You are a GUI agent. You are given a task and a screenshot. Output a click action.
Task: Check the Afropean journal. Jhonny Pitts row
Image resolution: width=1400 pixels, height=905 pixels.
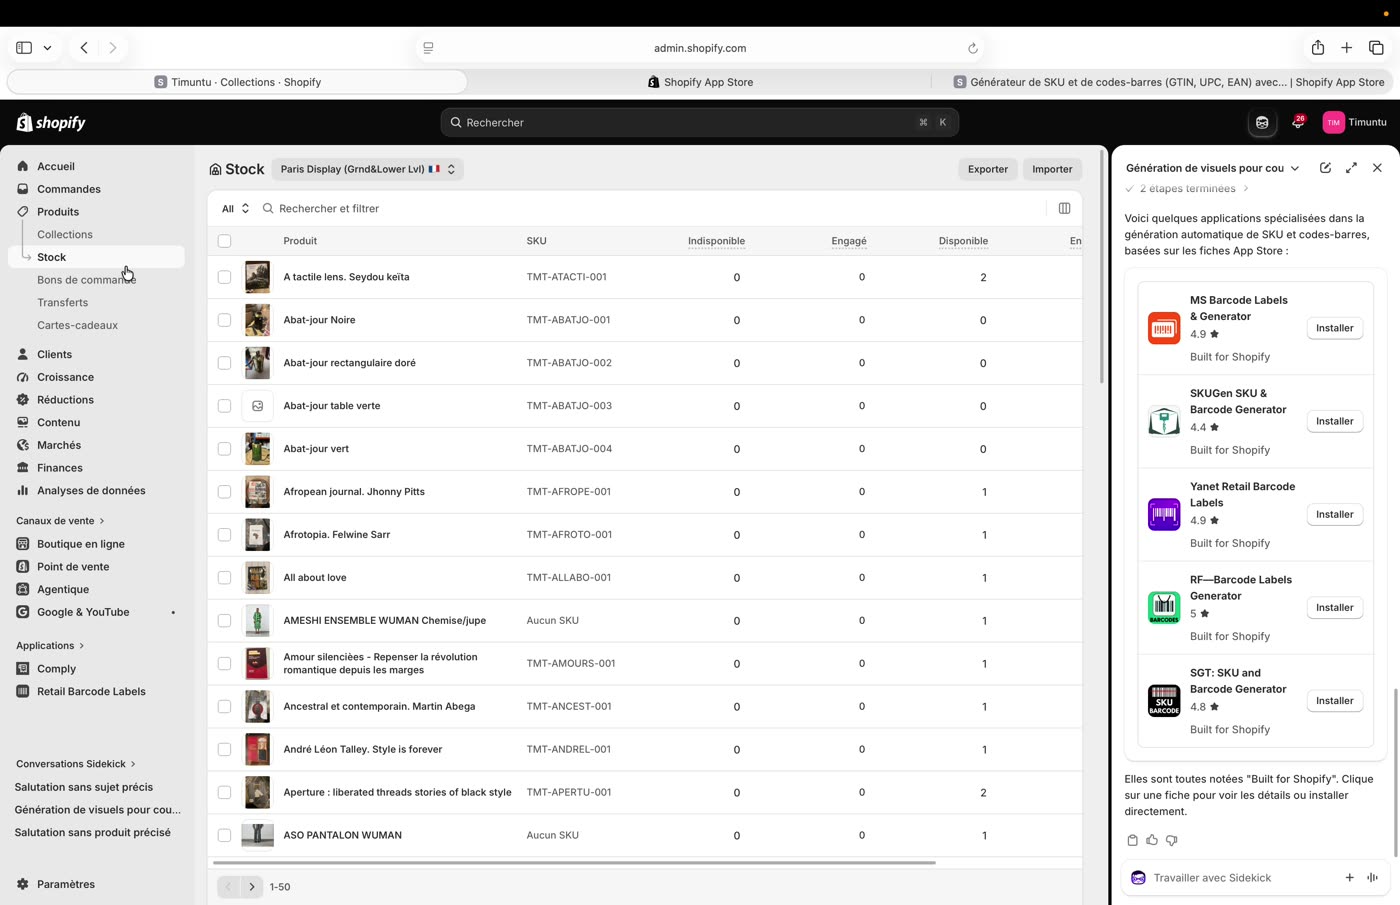click(x=224, y=492)
